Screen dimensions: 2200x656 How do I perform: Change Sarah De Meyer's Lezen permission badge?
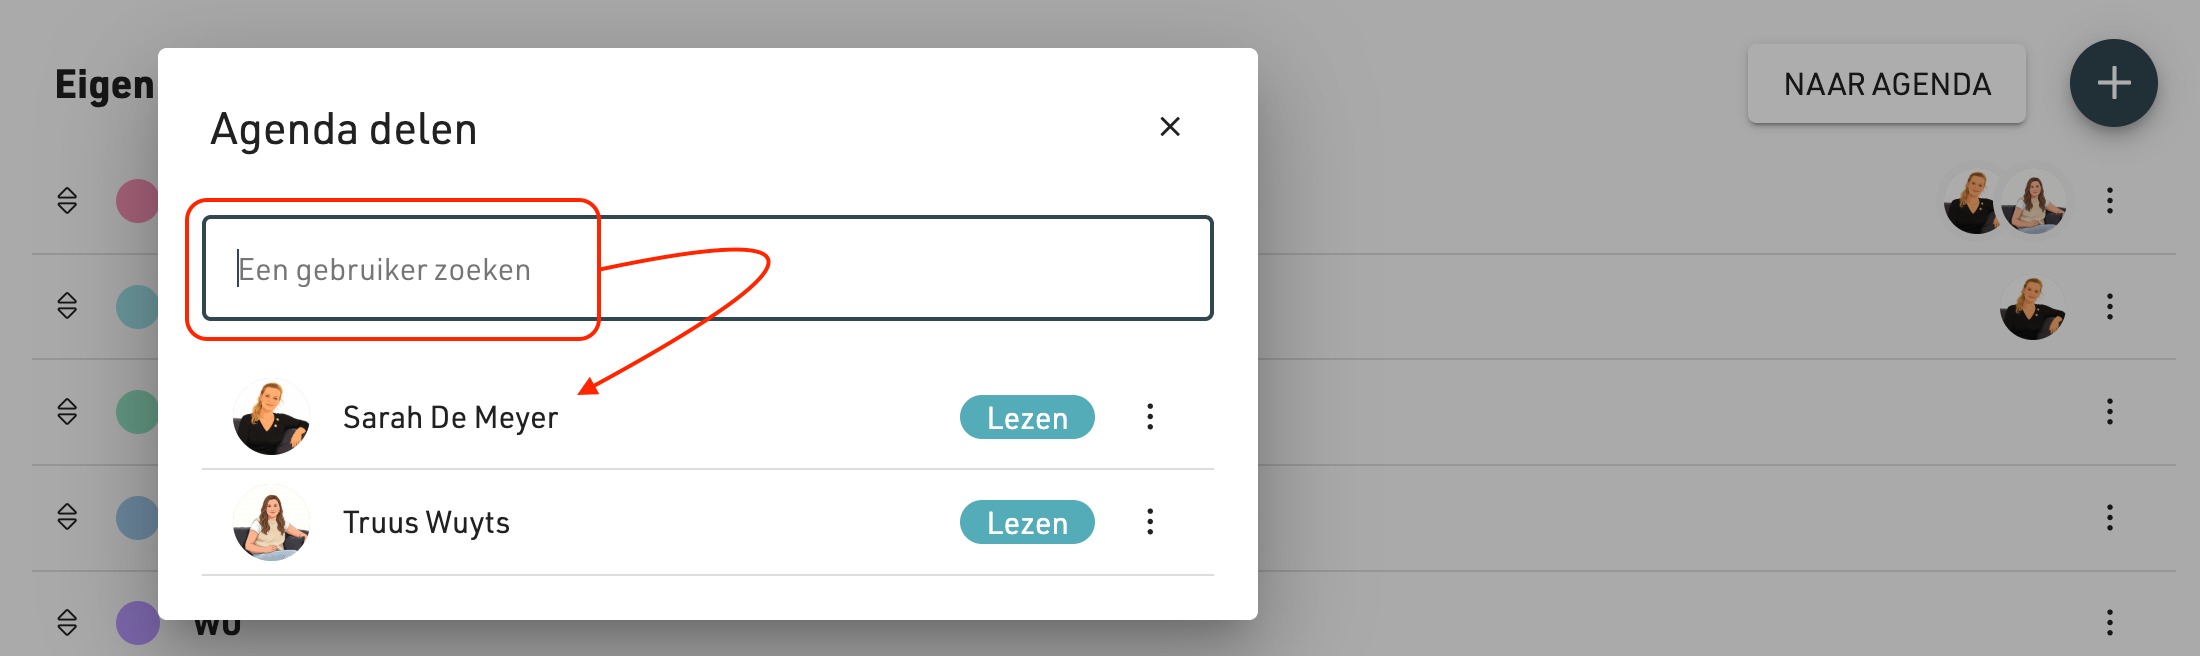tap(1027, 417)
